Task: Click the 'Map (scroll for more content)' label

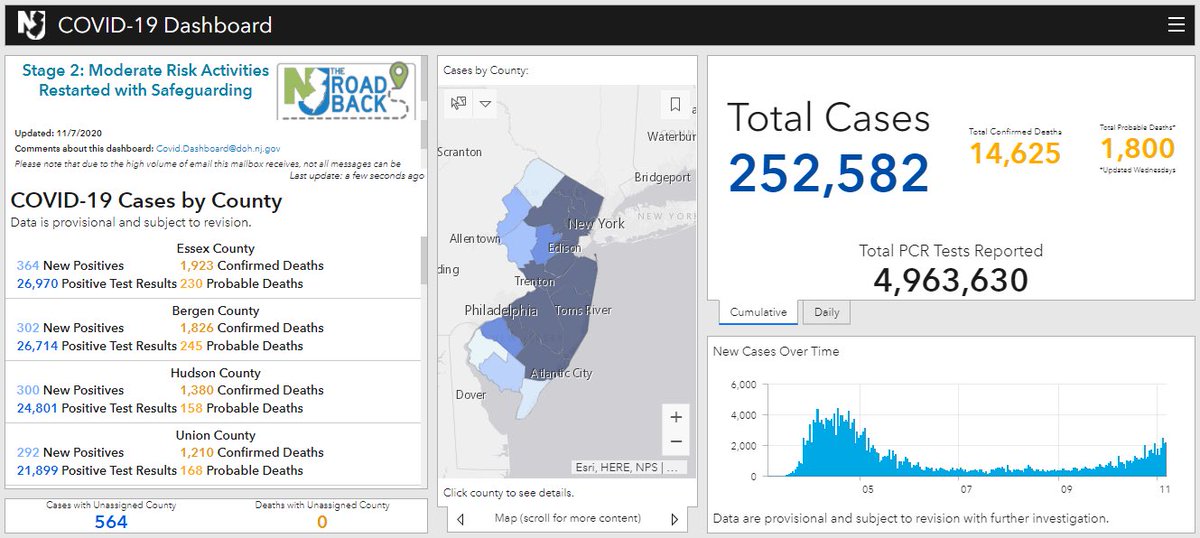Action: [567, 519]
